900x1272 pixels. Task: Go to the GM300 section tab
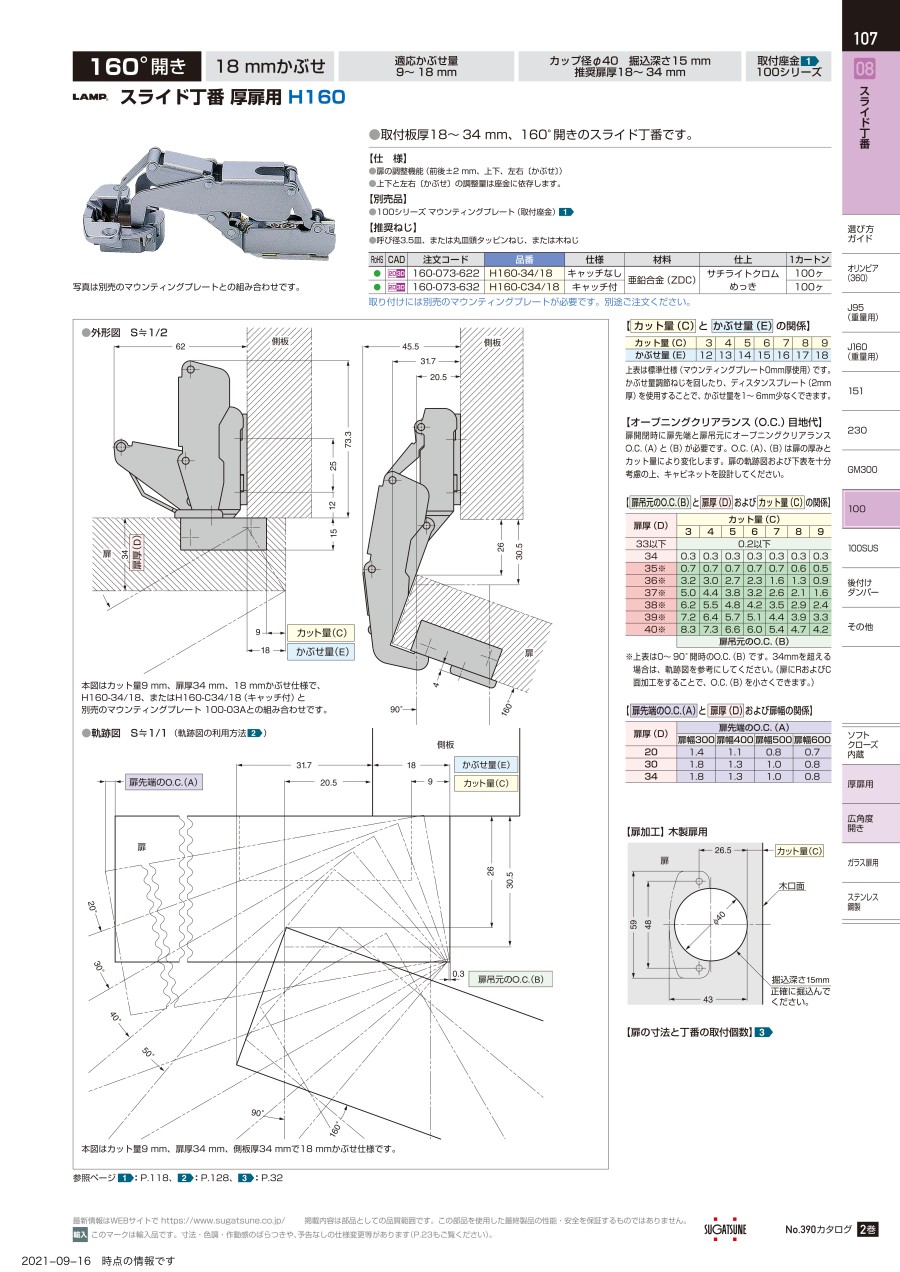point(862,469)
